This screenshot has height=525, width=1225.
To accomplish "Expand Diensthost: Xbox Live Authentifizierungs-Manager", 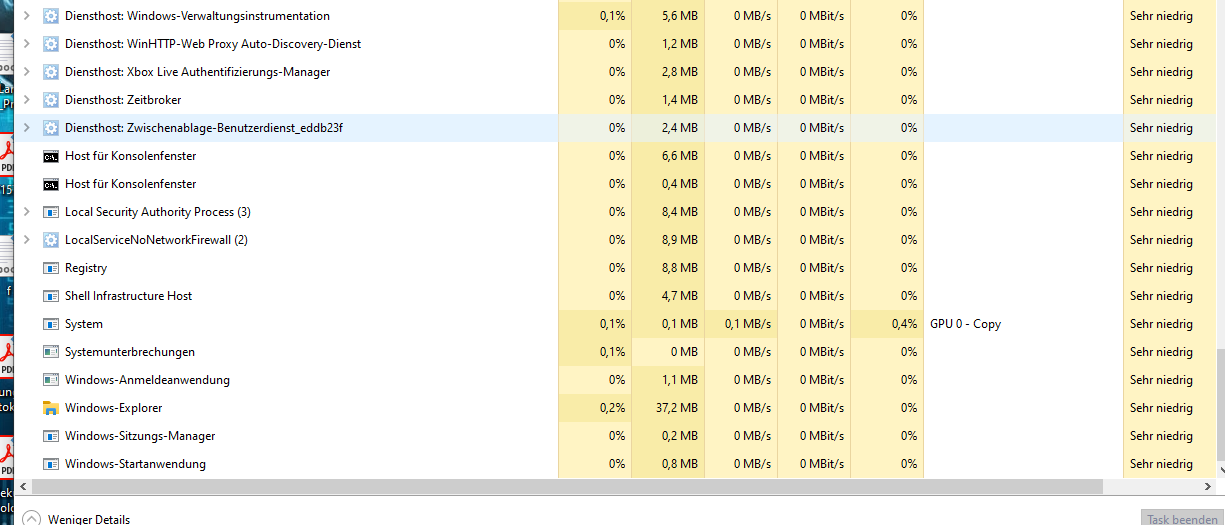I will pos(25,72).
